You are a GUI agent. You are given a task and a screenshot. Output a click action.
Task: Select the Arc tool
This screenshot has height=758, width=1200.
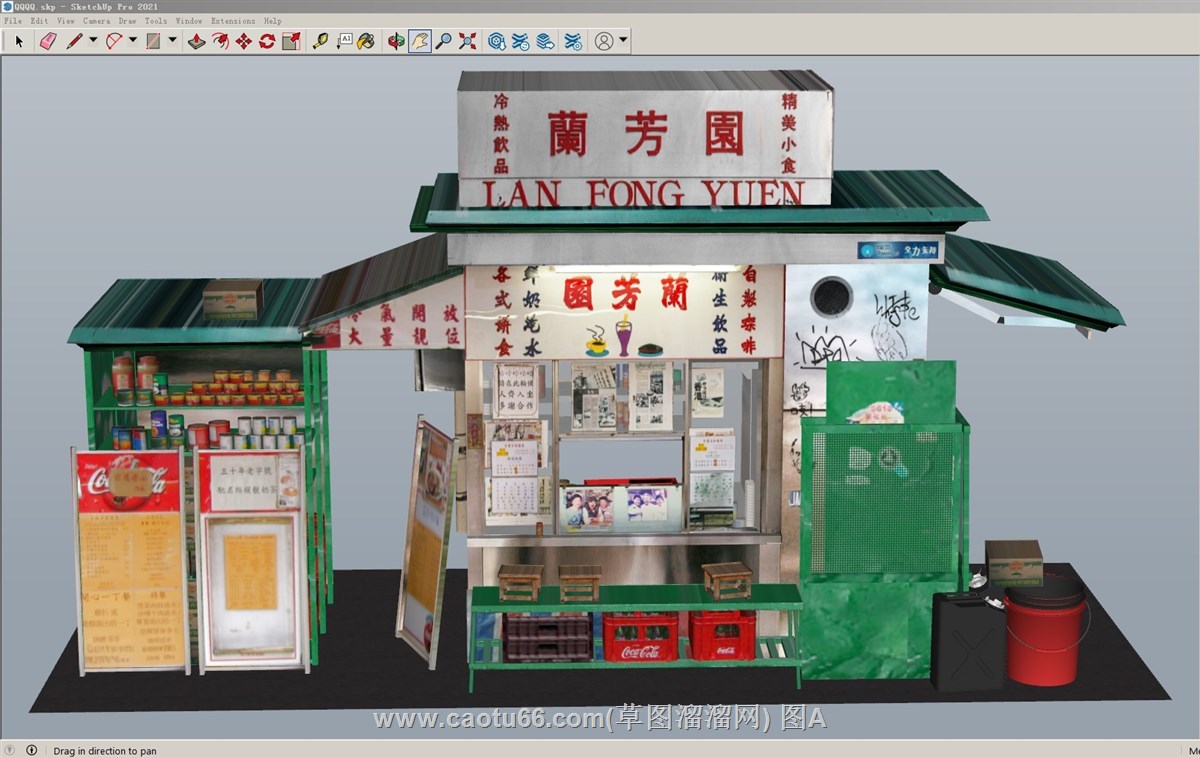pyautogui.click(x=114, y=41)
